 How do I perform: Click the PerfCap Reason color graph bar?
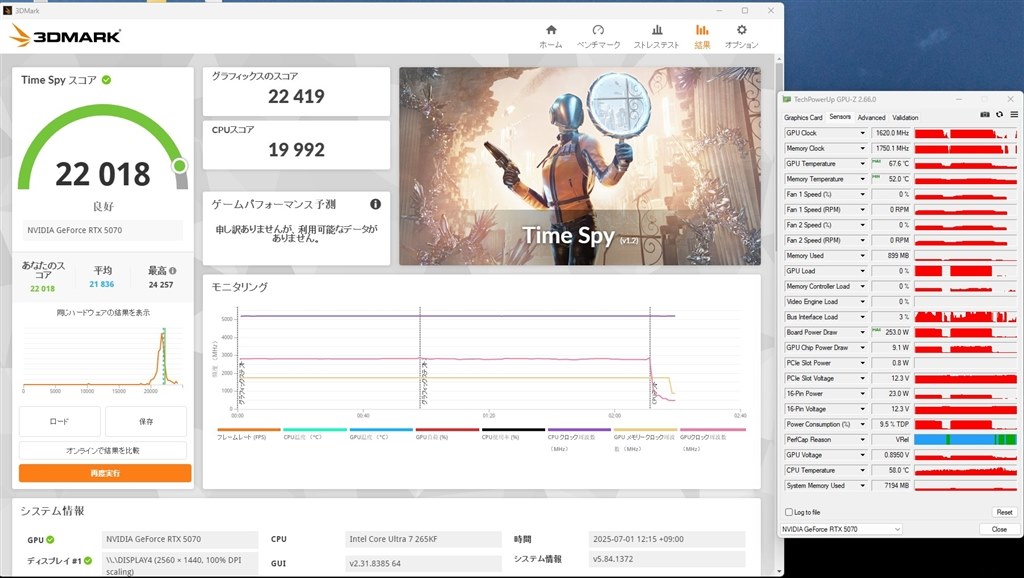(x=965, y=440)
